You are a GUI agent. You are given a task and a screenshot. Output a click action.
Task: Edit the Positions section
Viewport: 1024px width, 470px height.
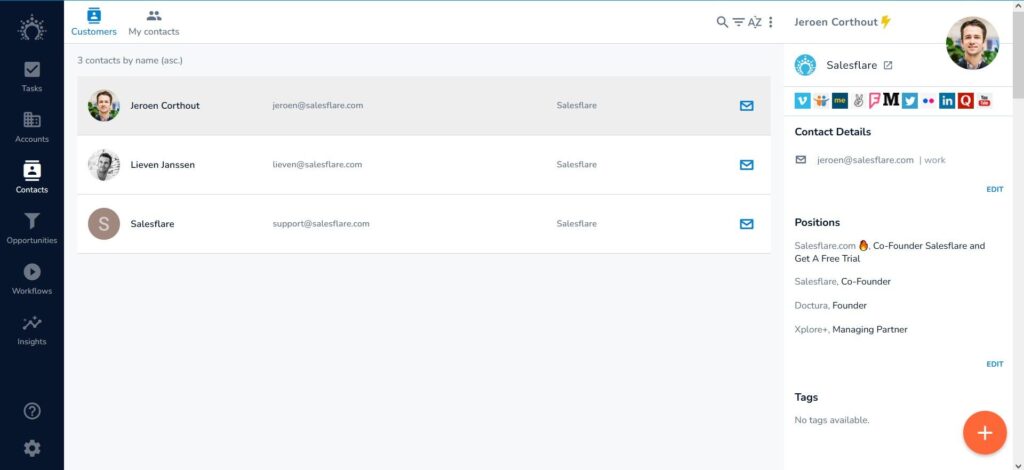coord(995,364)
